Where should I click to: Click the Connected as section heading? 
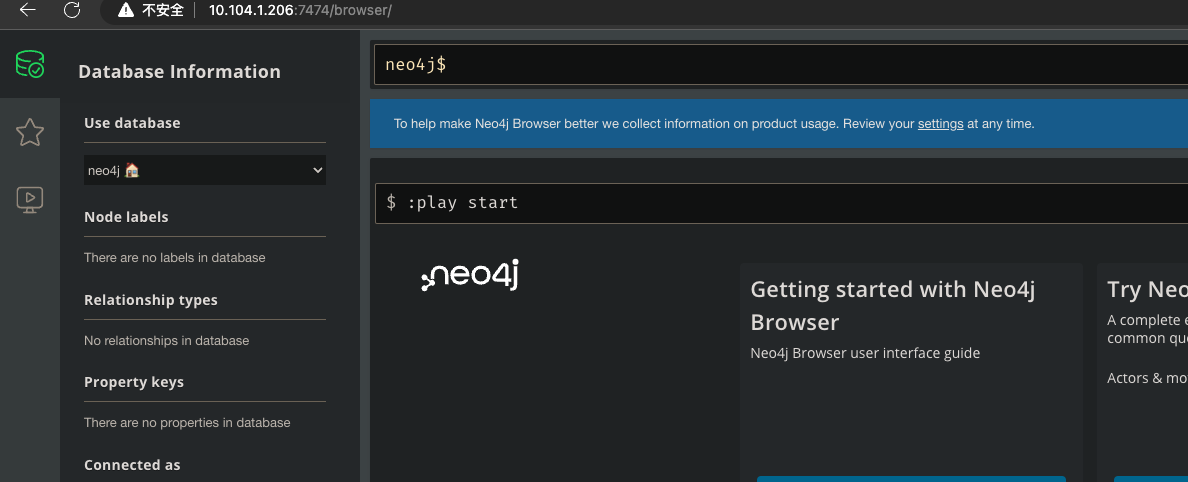[132, 465]
